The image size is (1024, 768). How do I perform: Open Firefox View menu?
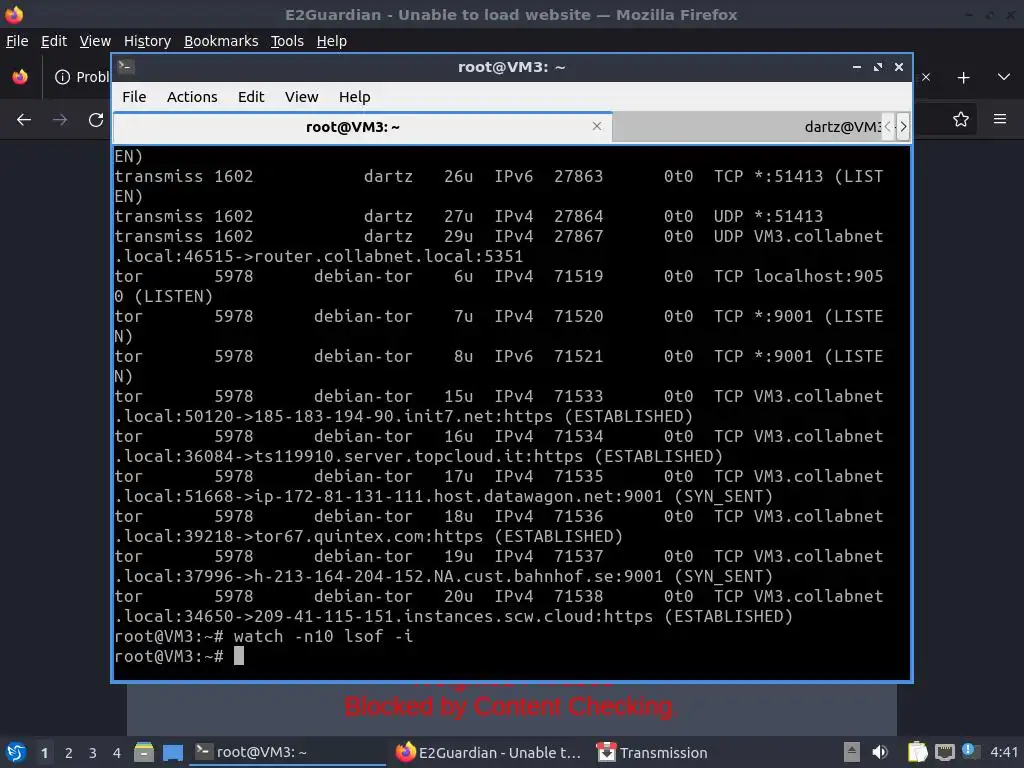click(x=95, y=41)
